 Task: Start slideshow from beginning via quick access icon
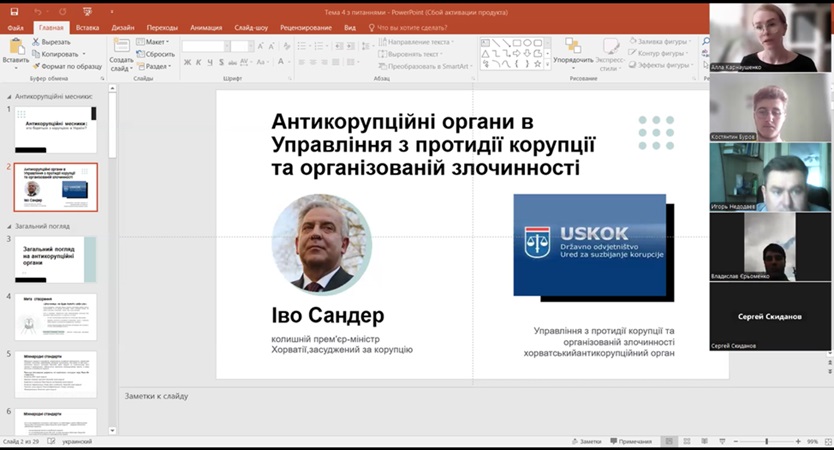pyautogui.click(x=88, y=12)
